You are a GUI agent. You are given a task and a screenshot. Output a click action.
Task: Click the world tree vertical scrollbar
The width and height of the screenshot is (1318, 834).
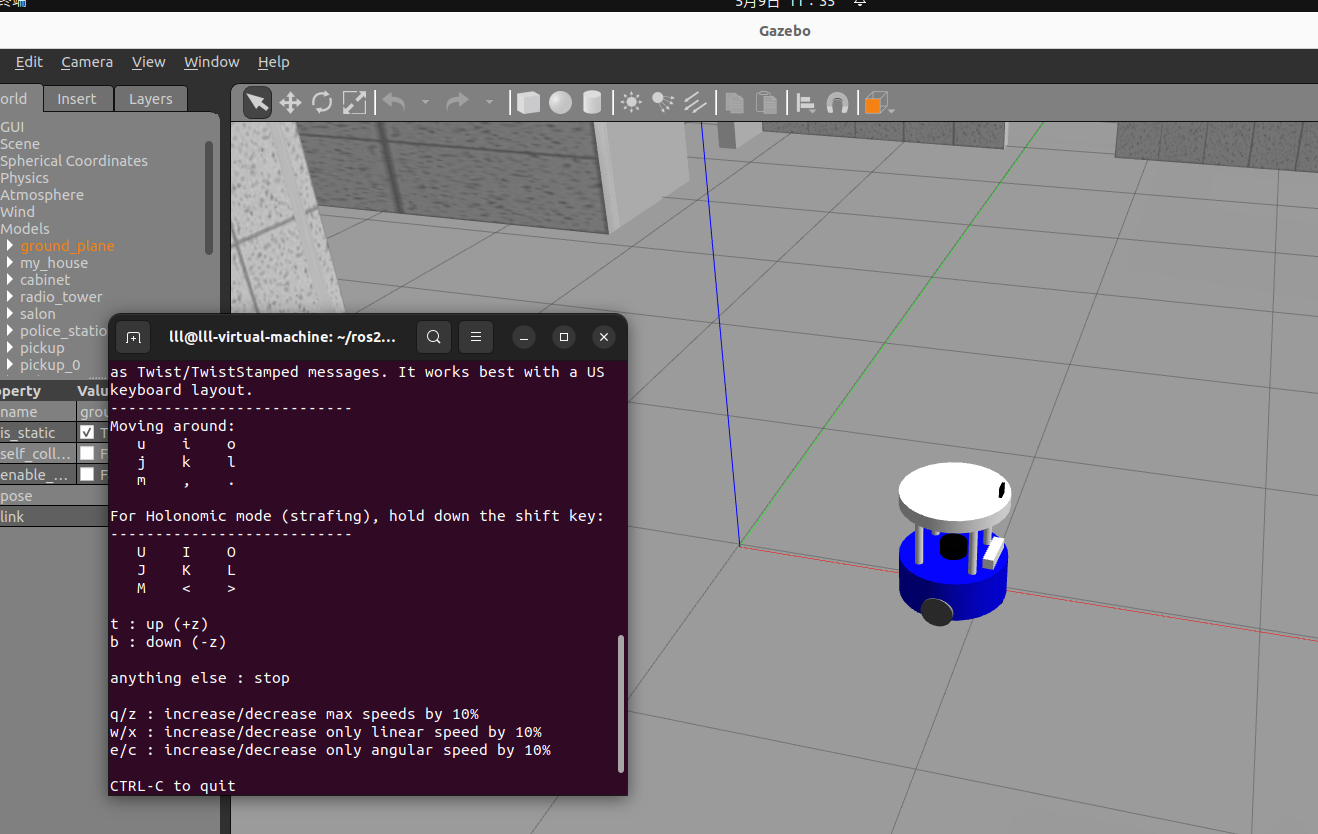(x=209, y=197)
